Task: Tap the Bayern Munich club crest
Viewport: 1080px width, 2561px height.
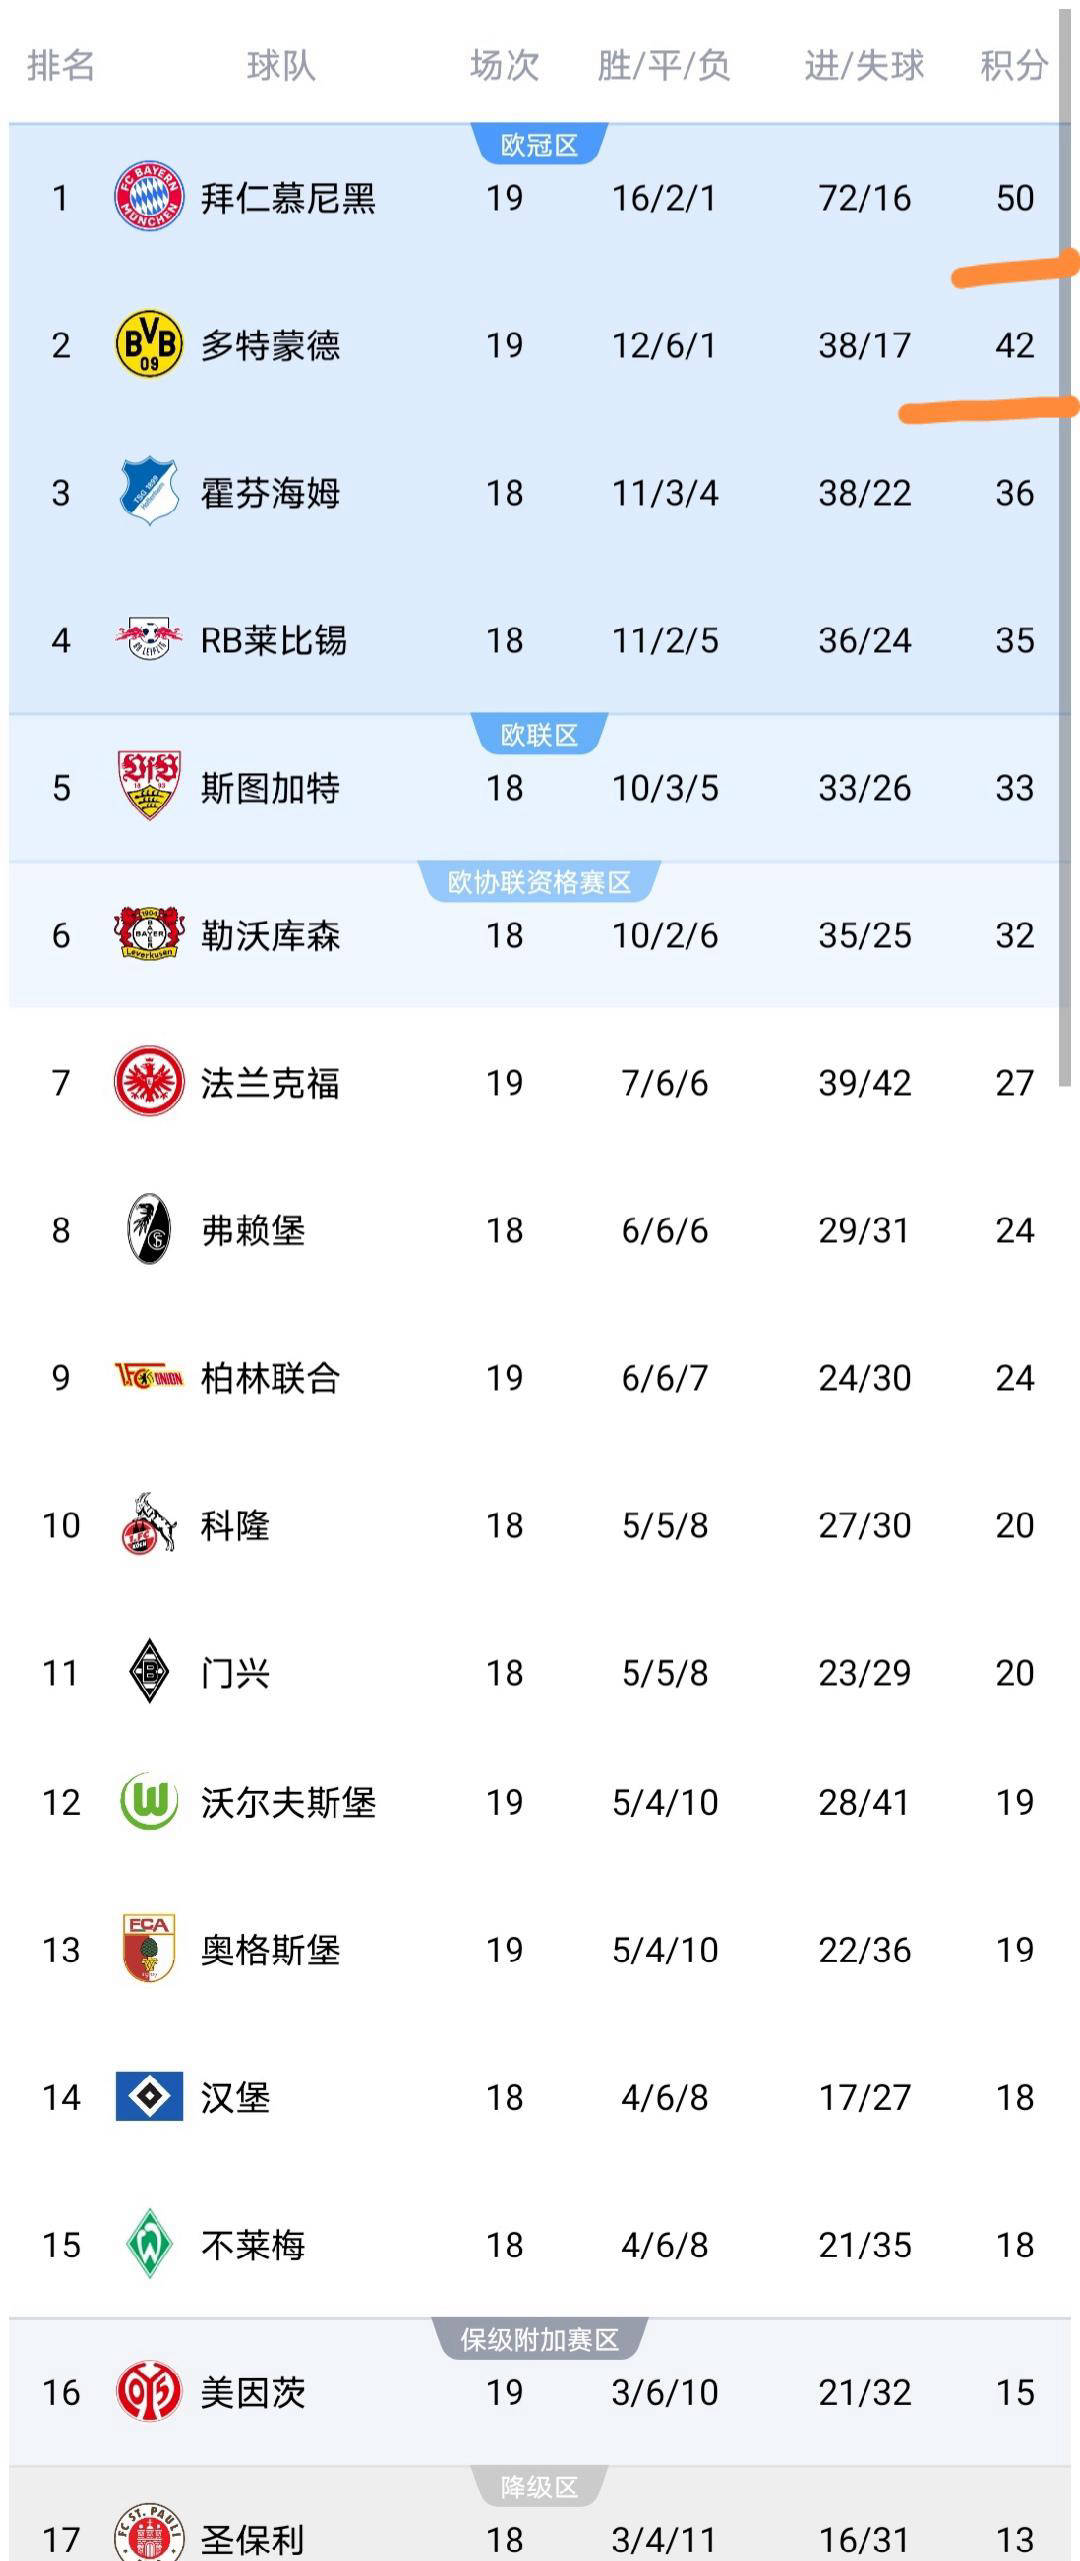Action: click(x=149, y=197)
